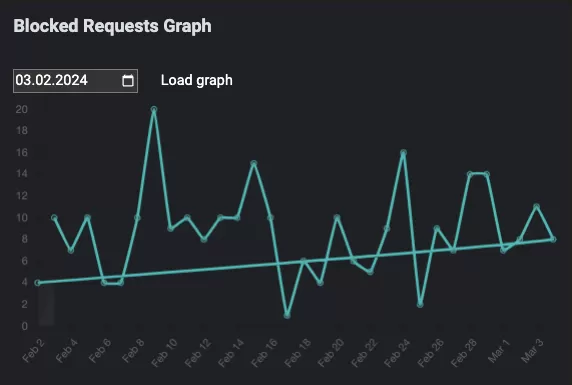Select the data point at value 16
The image size is (572, 385).
403,153
